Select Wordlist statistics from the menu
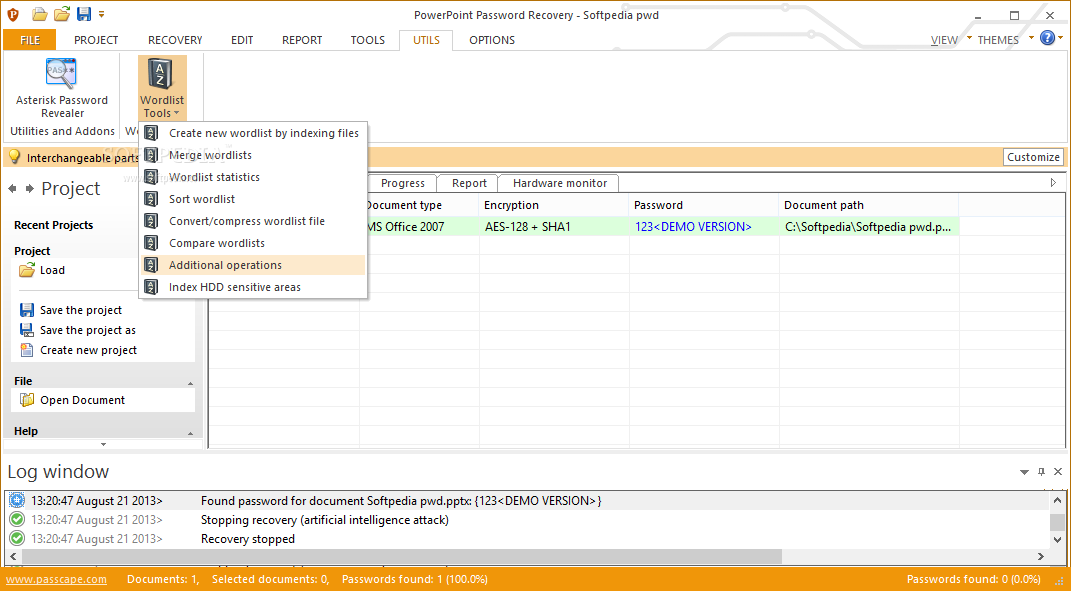 pos(253,177)
